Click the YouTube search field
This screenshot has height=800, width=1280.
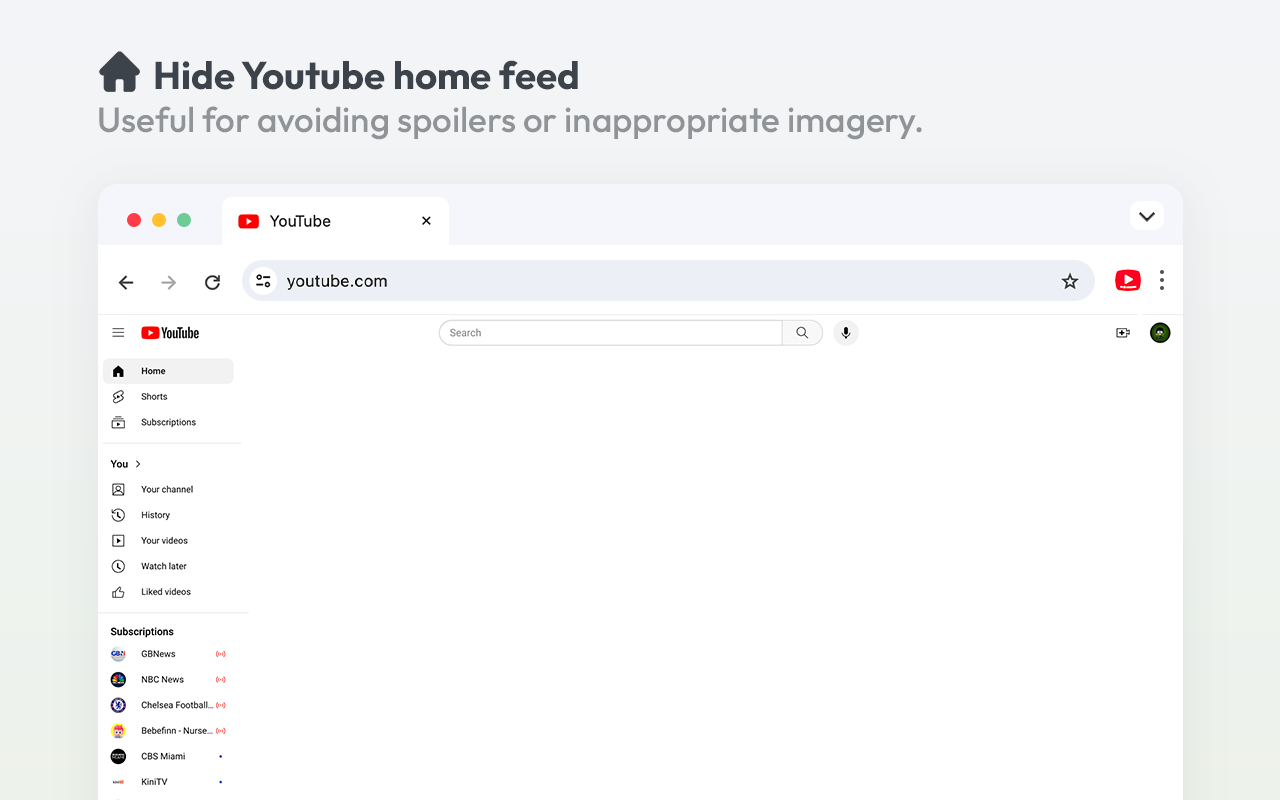[610, 333]
